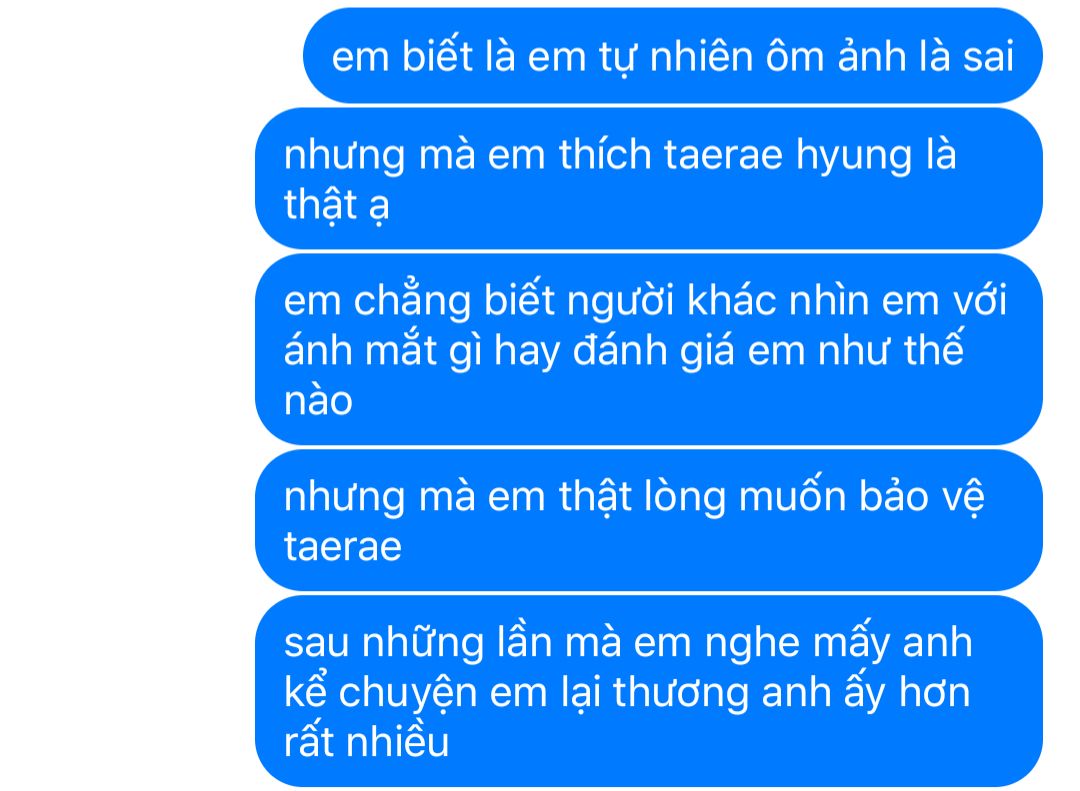Click the message starting "sau những lần mà em nghe"

[649, 691]
